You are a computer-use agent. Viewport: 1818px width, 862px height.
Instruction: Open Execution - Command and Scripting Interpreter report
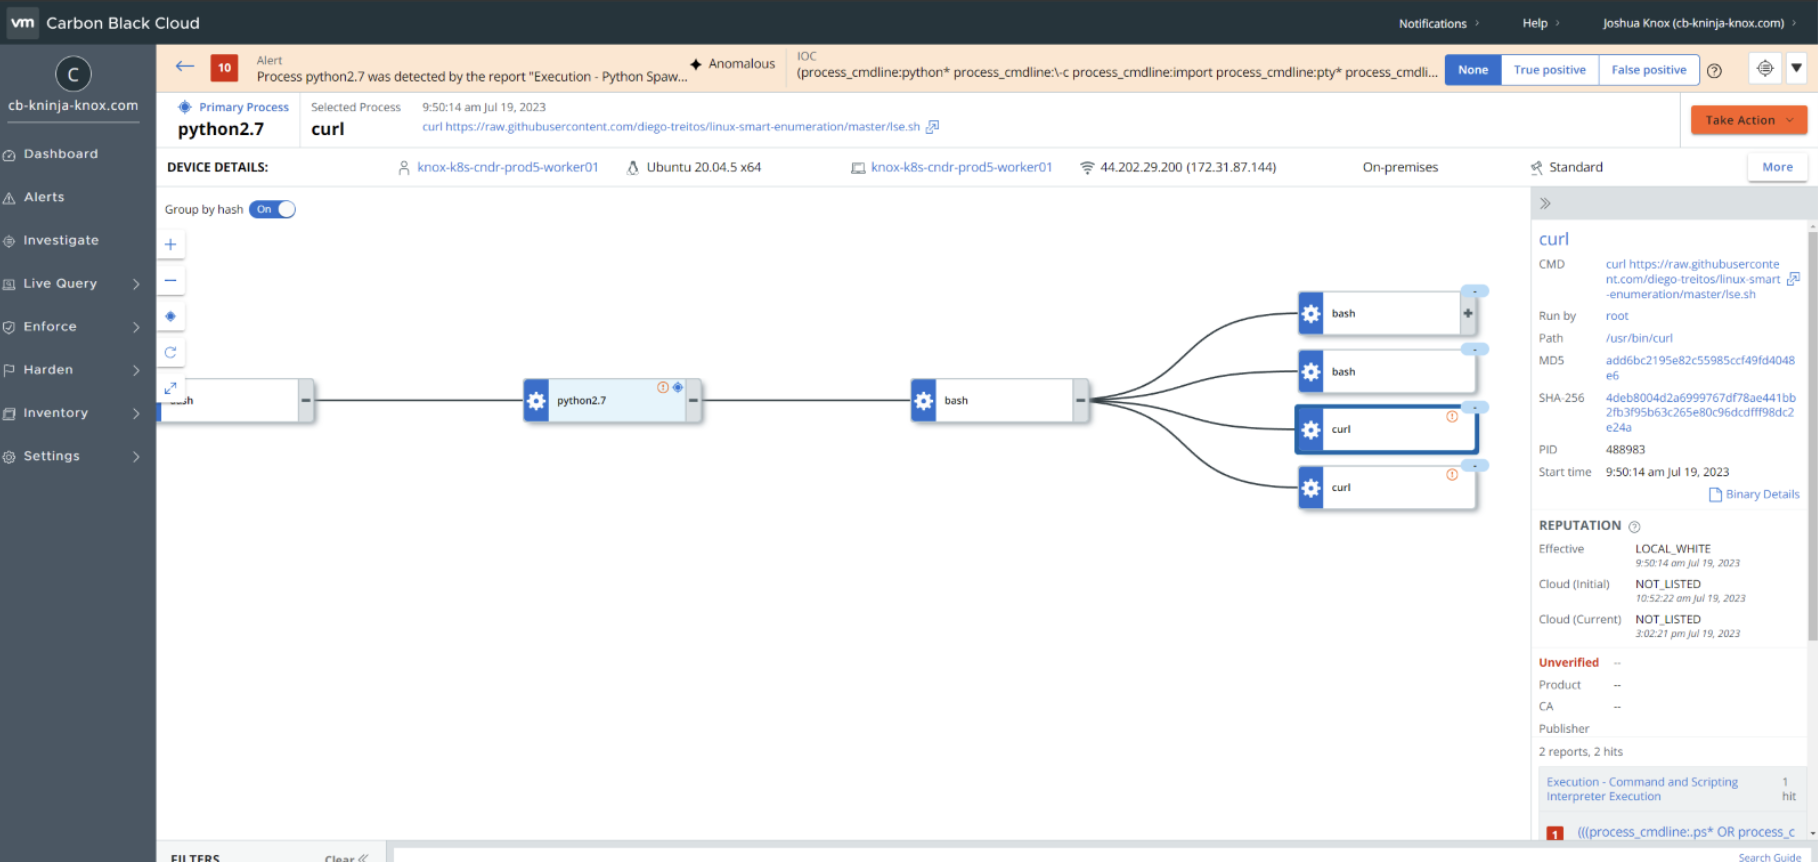click(x=1642, y=789)
